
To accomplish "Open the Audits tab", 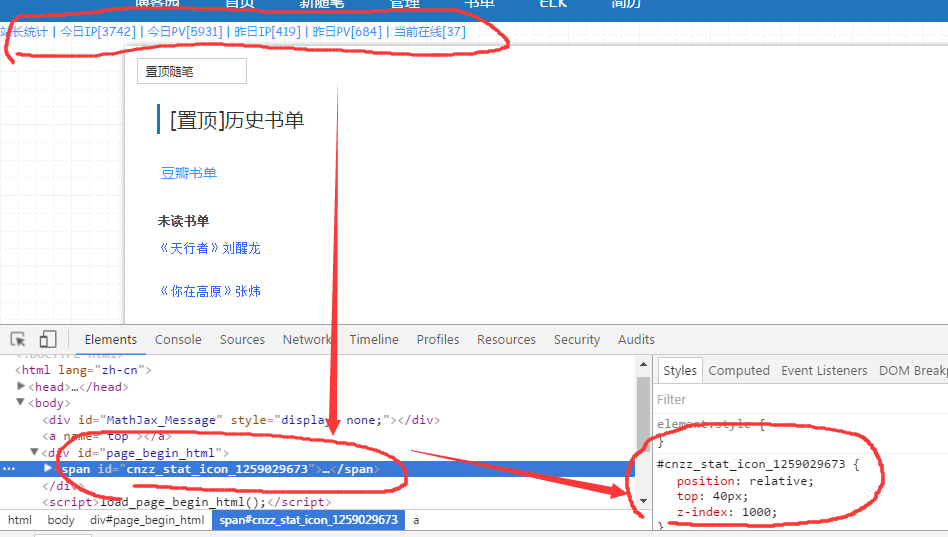I will tap(636, 339).
